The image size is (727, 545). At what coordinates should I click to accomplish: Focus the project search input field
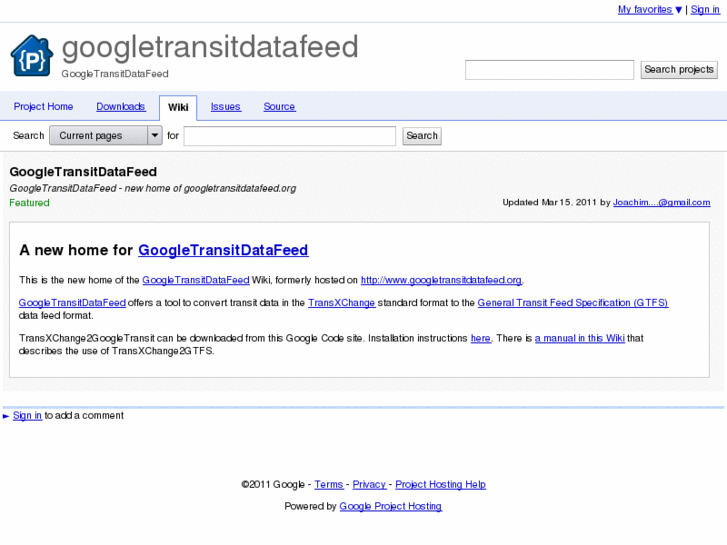(x=549, y=70)
